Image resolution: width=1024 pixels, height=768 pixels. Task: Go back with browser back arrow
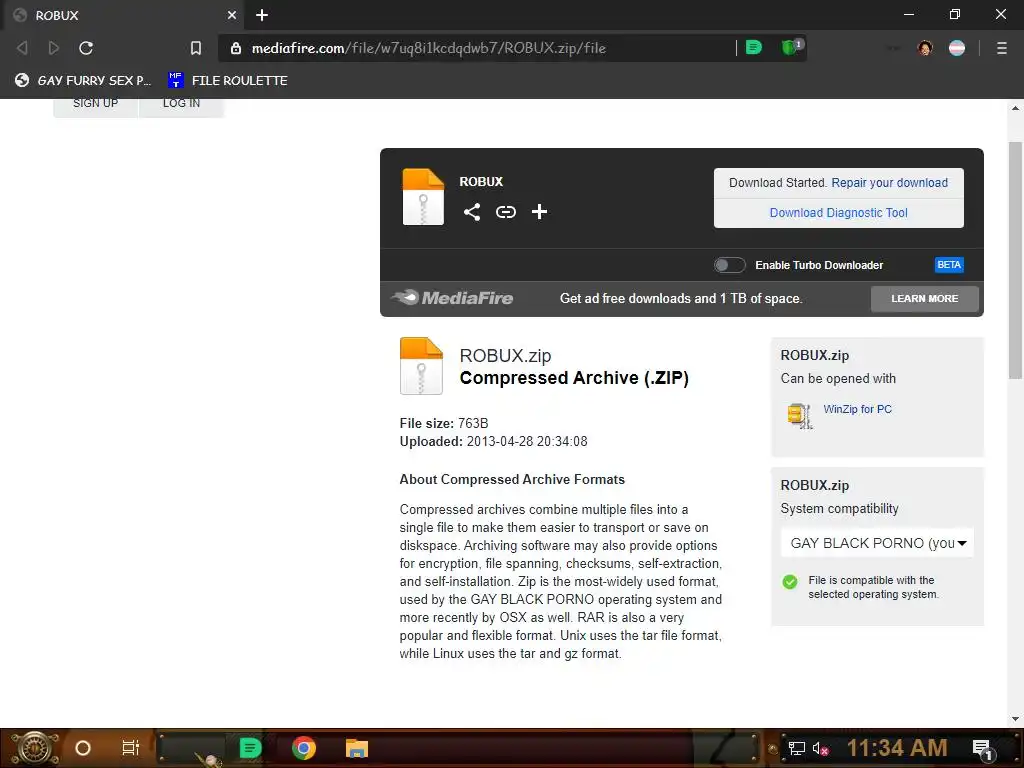[22, 48]
